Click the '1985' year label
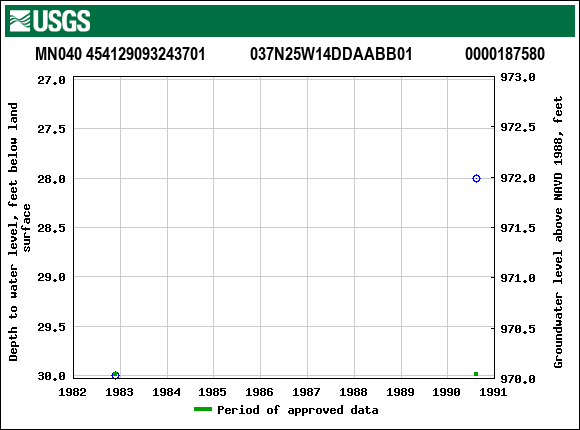This screenshot has height=430, width=580. point(212,392)
